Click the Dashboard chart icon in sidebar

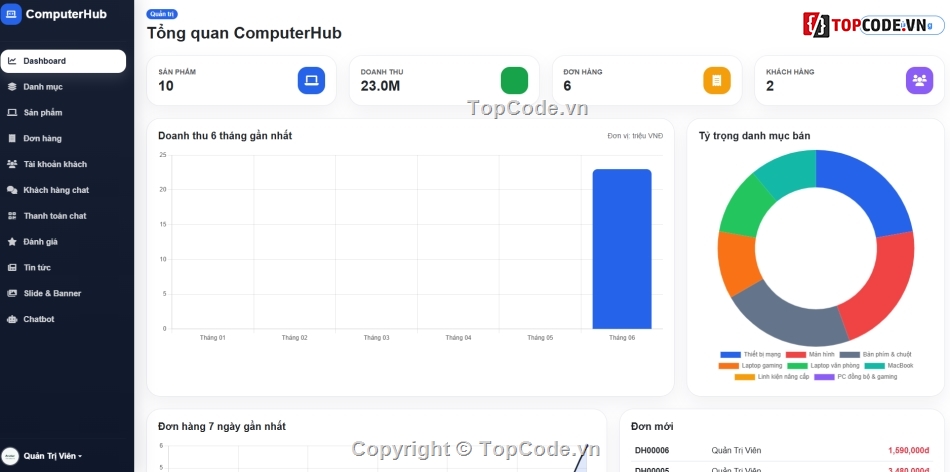pyautogui.click(x=12, y=61)
